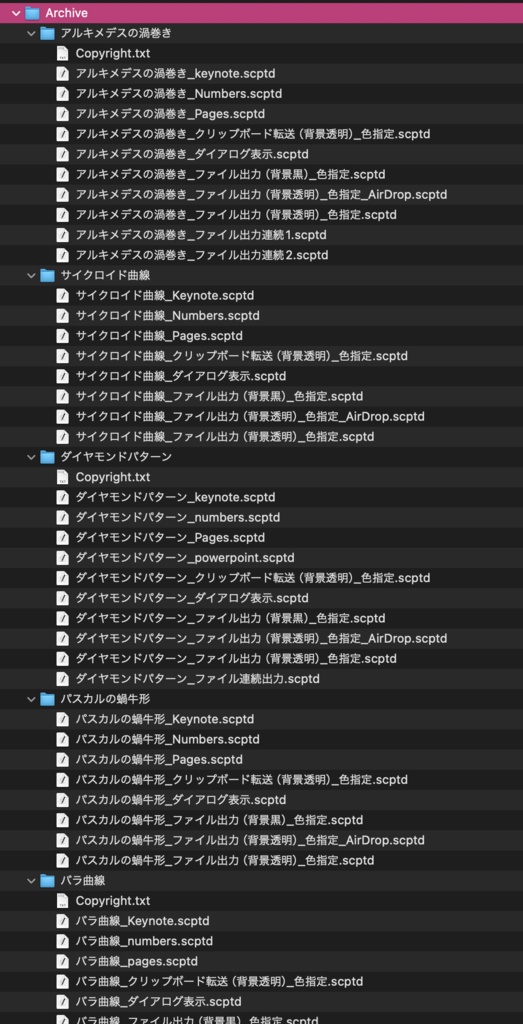Select file ダイヤモンドパターン_ダイアログ表示.scptd
The image size is (523, 1024).
(x=192, y=599)
